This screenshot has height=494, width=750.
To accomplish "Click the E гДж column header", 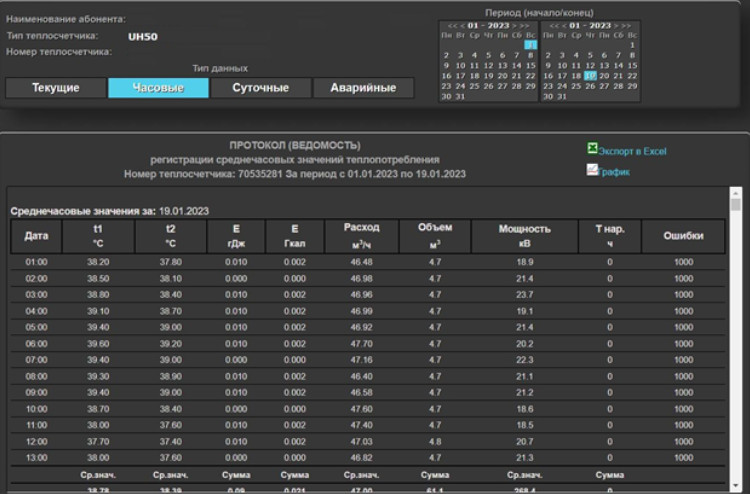I will point(236,236).
